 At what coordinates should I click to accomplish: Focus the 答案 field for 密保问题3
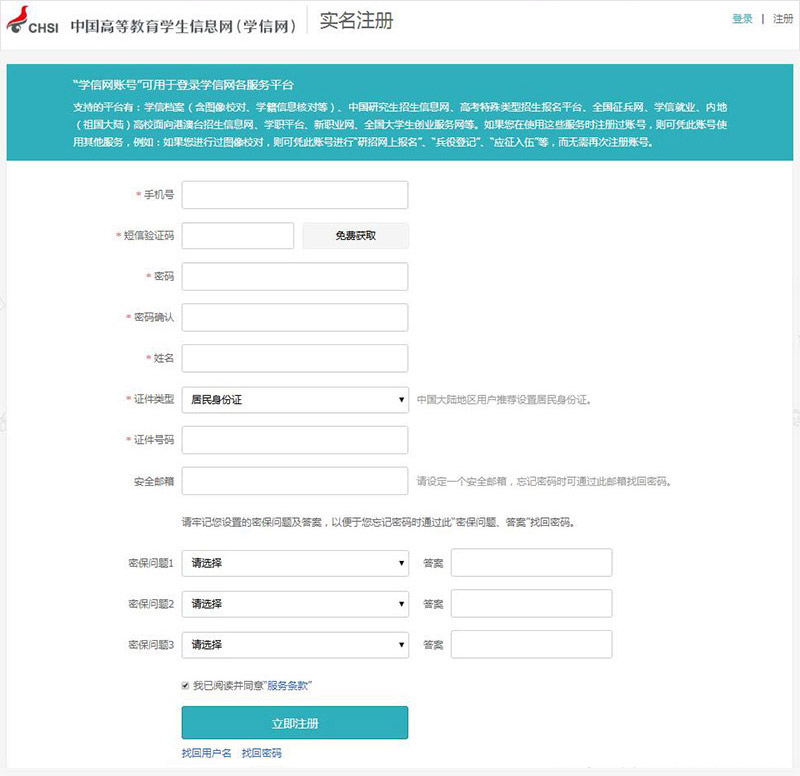(532, 644)
